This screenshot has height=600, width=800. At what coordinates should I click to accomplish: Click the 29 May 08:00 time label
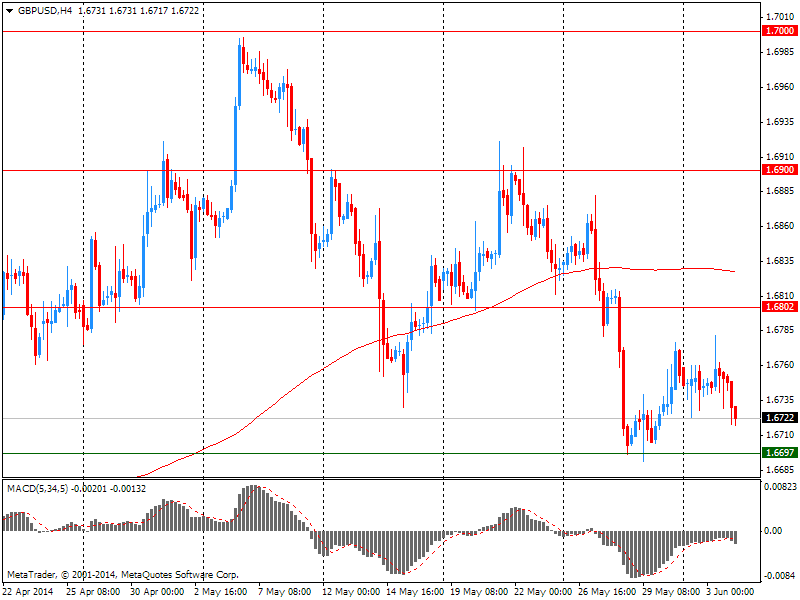click(x=670, y=592)
